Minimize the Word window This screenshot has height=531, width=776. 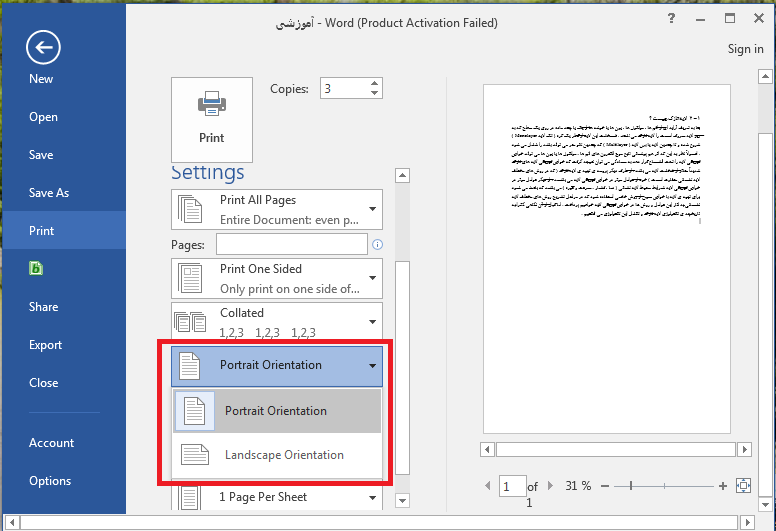(x=700, y=19)
